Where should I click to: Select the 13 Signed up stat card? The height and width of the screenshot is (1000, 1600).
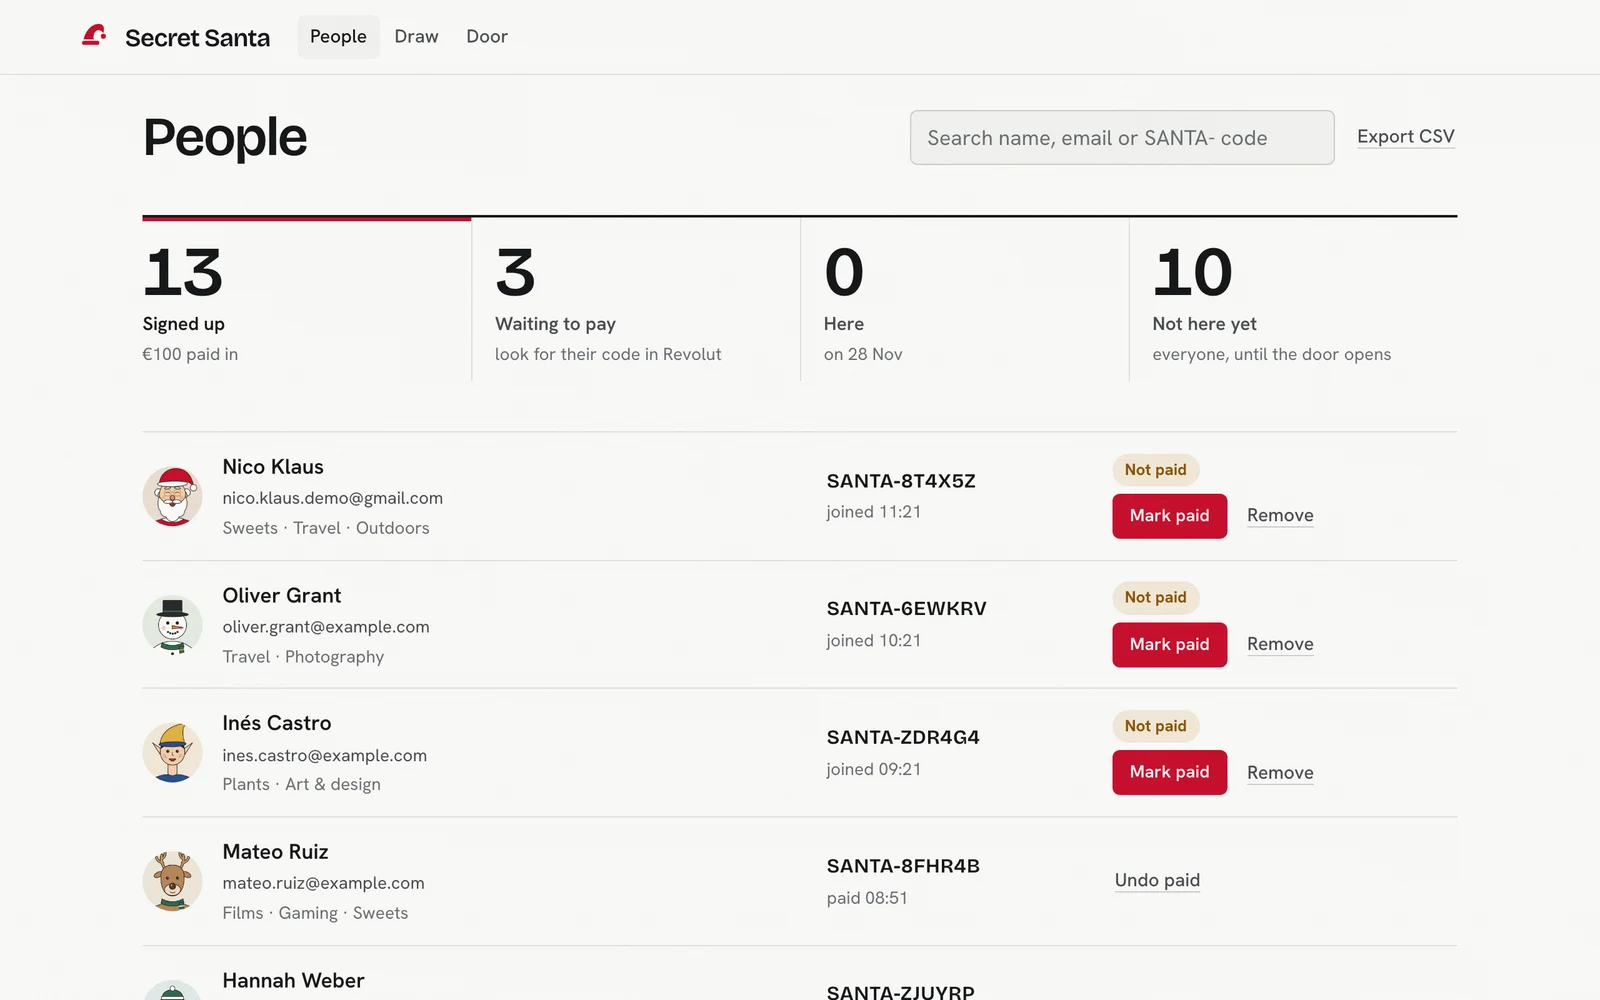(x=306, y=299)
